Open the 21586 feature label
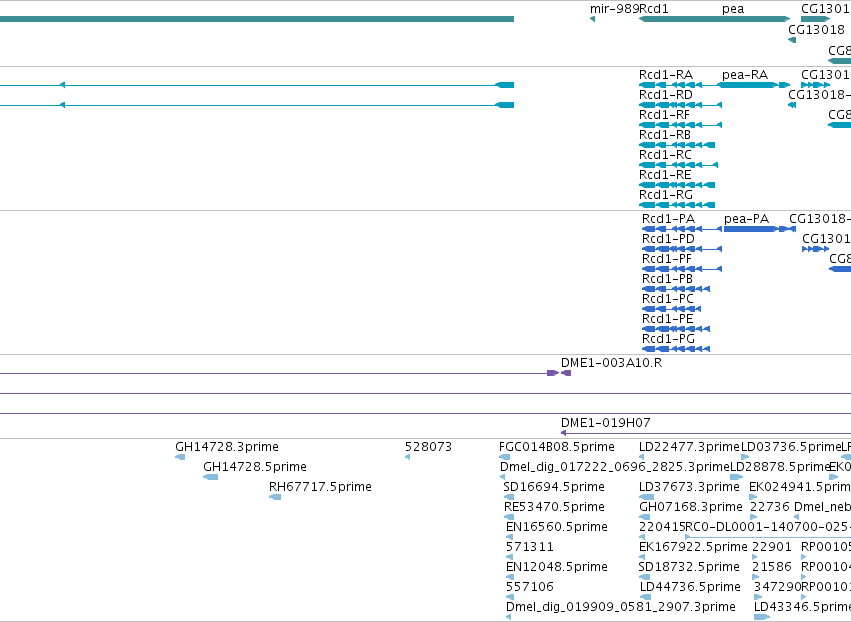 click(x=772, y=568)
